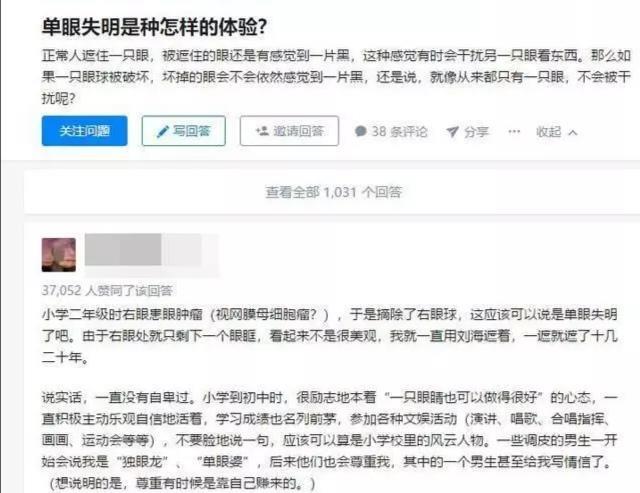
Task: Click the answer's first paragraph about 右眼
Action: [x=329, y=336]
